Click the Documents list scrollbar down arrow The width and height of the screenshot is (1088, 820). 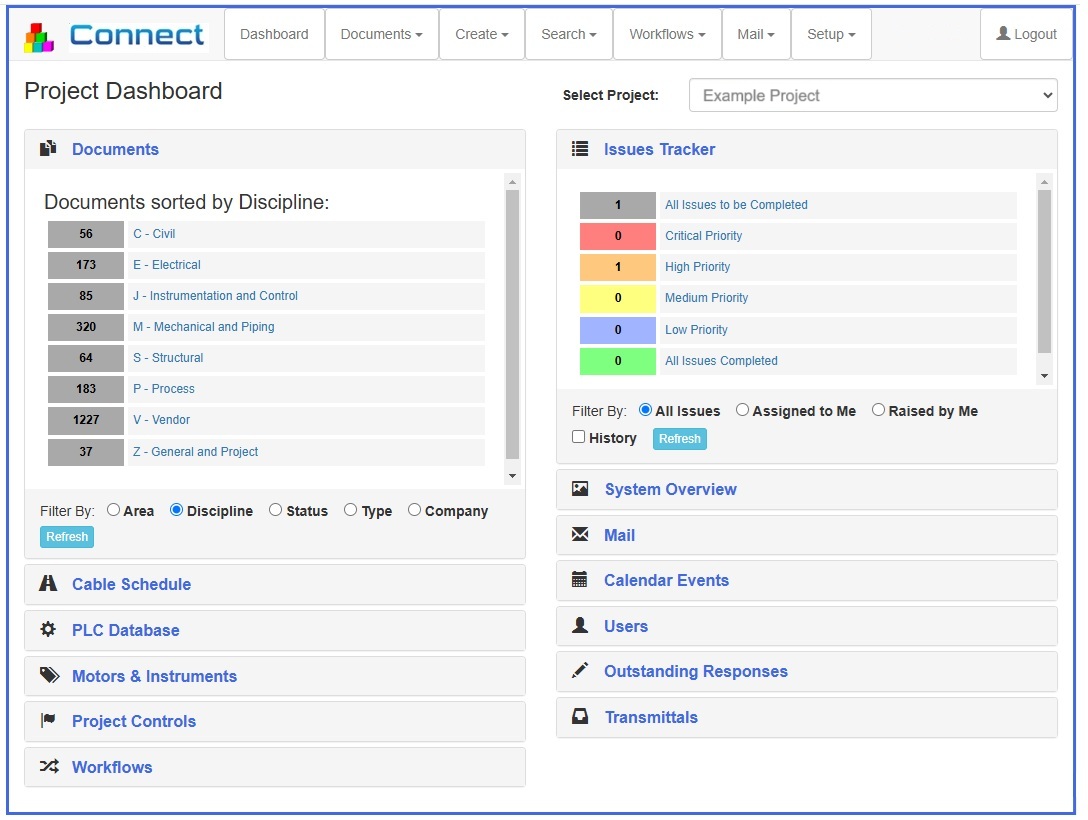click(512, 476)
